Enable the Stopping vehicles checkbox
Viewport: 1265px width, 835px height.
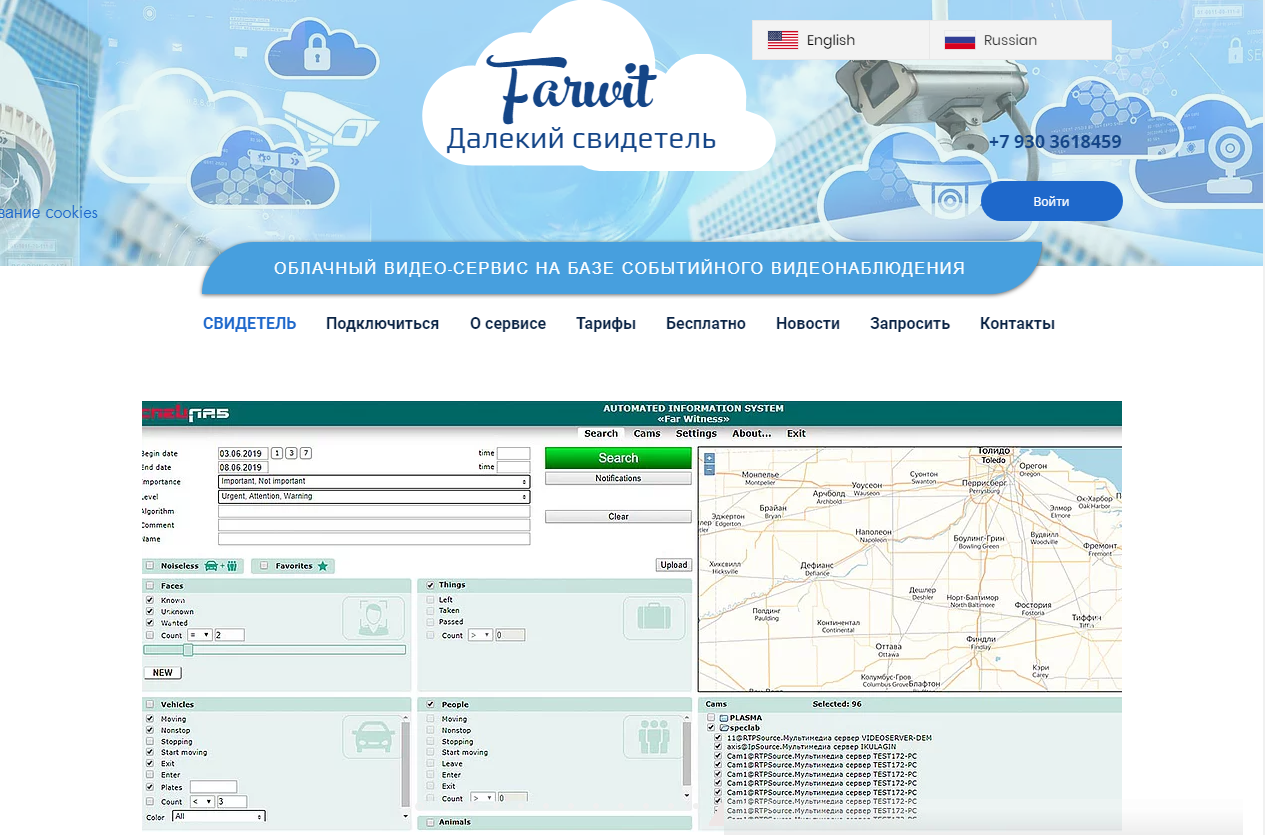pyautogui.click(x=150, y=742)
